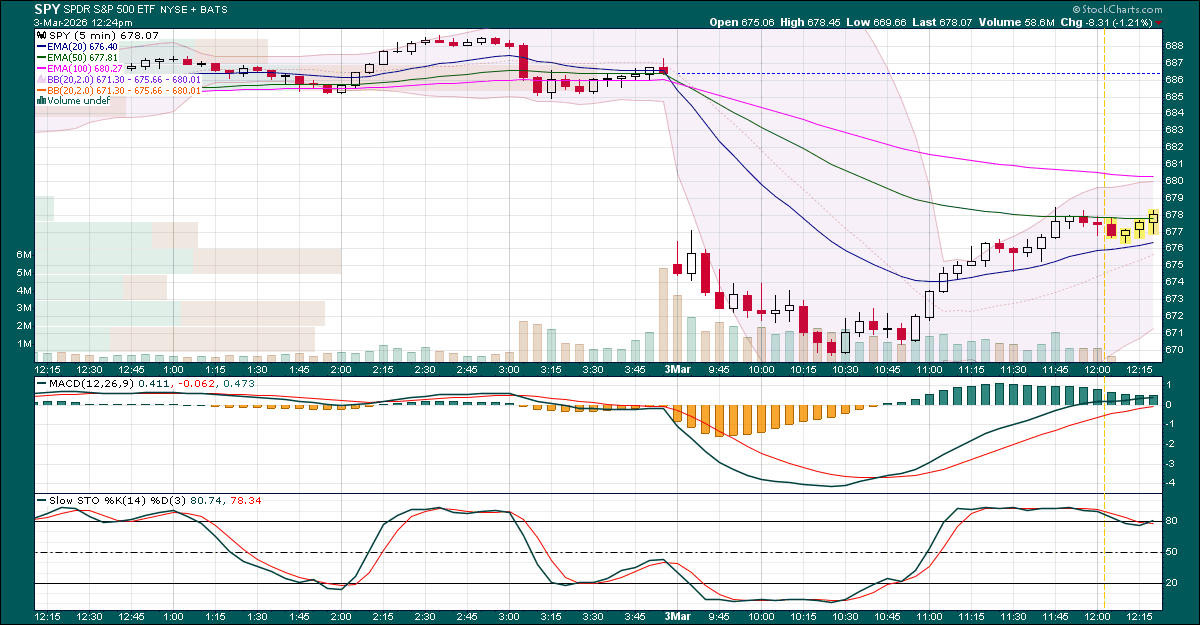
Task: Click the Open 675.06 value
Action: coord(744,22)
